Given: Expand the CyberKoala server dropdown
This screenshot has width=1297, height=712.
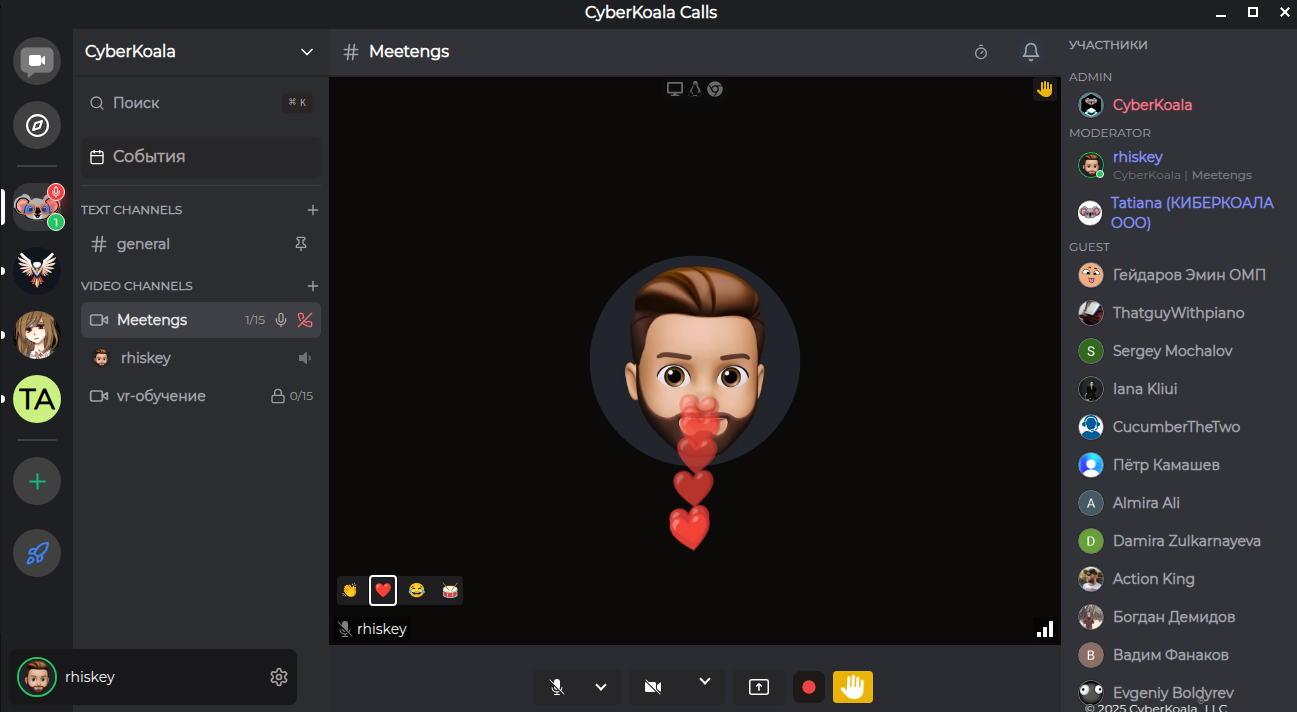Looking at the screenshot, I should (x=307, y=51).
